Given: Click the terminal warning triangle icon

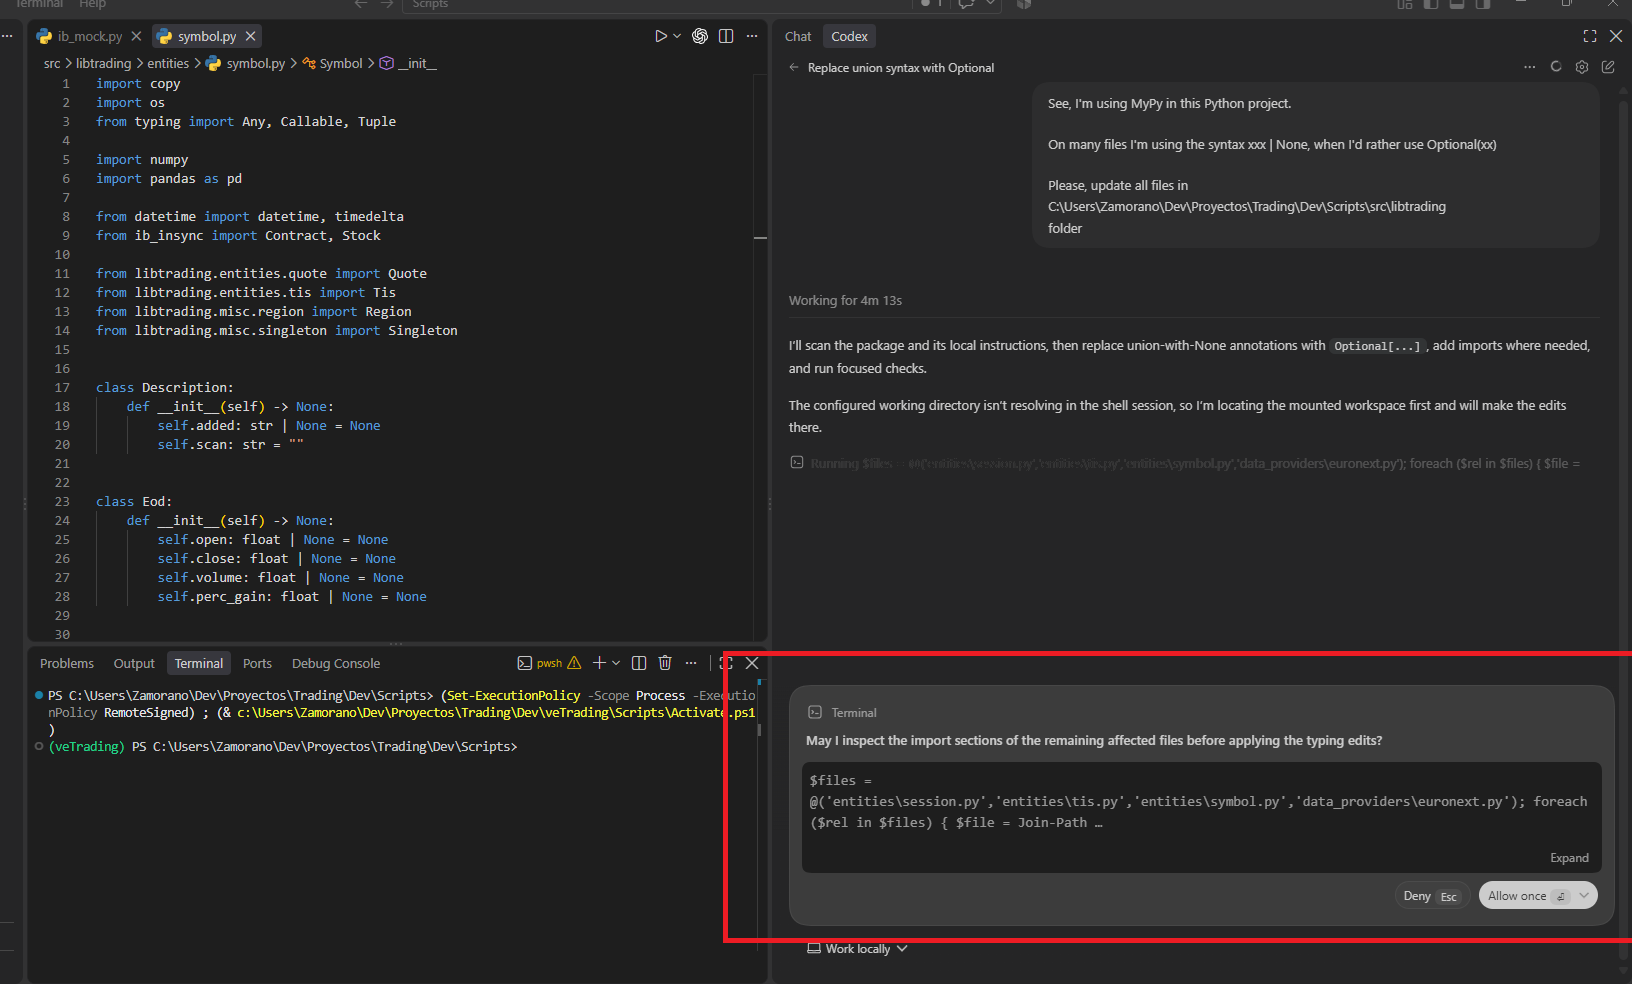Looking at the screenshot, I should [x=574, y=663].
